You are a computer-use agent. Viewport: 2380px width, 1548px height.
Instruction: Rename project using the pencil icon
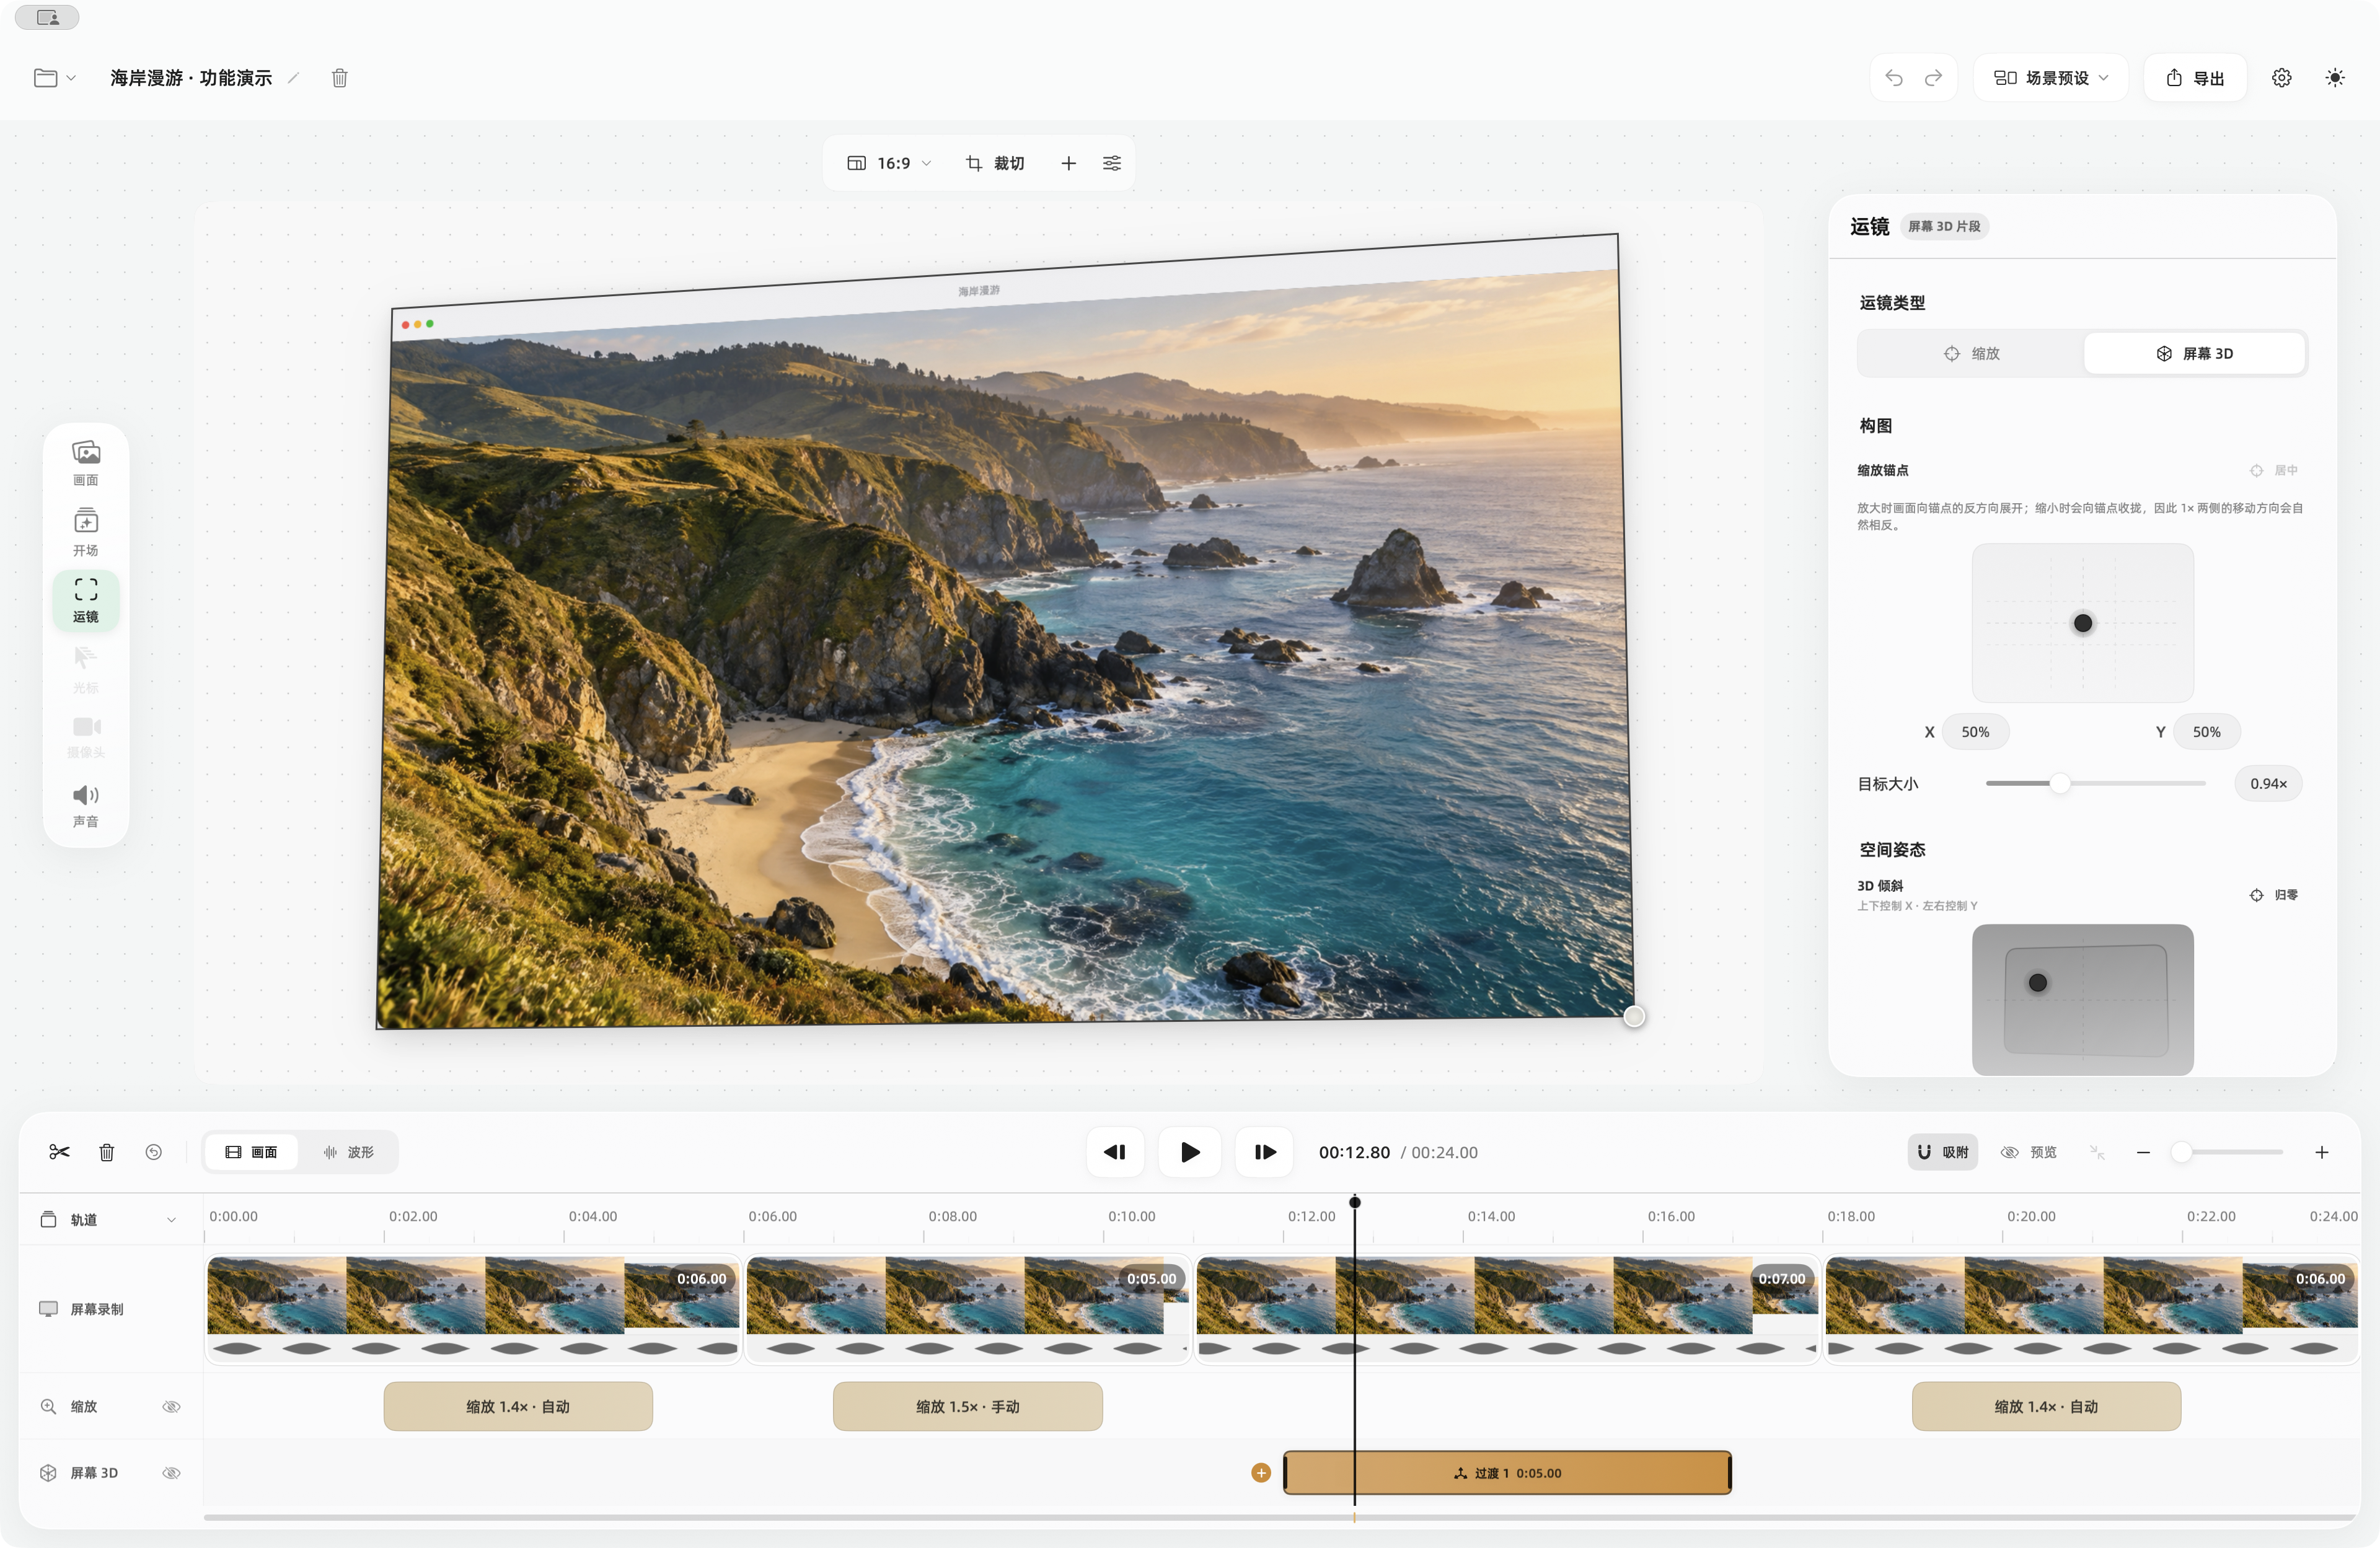[x=293, y=78]
